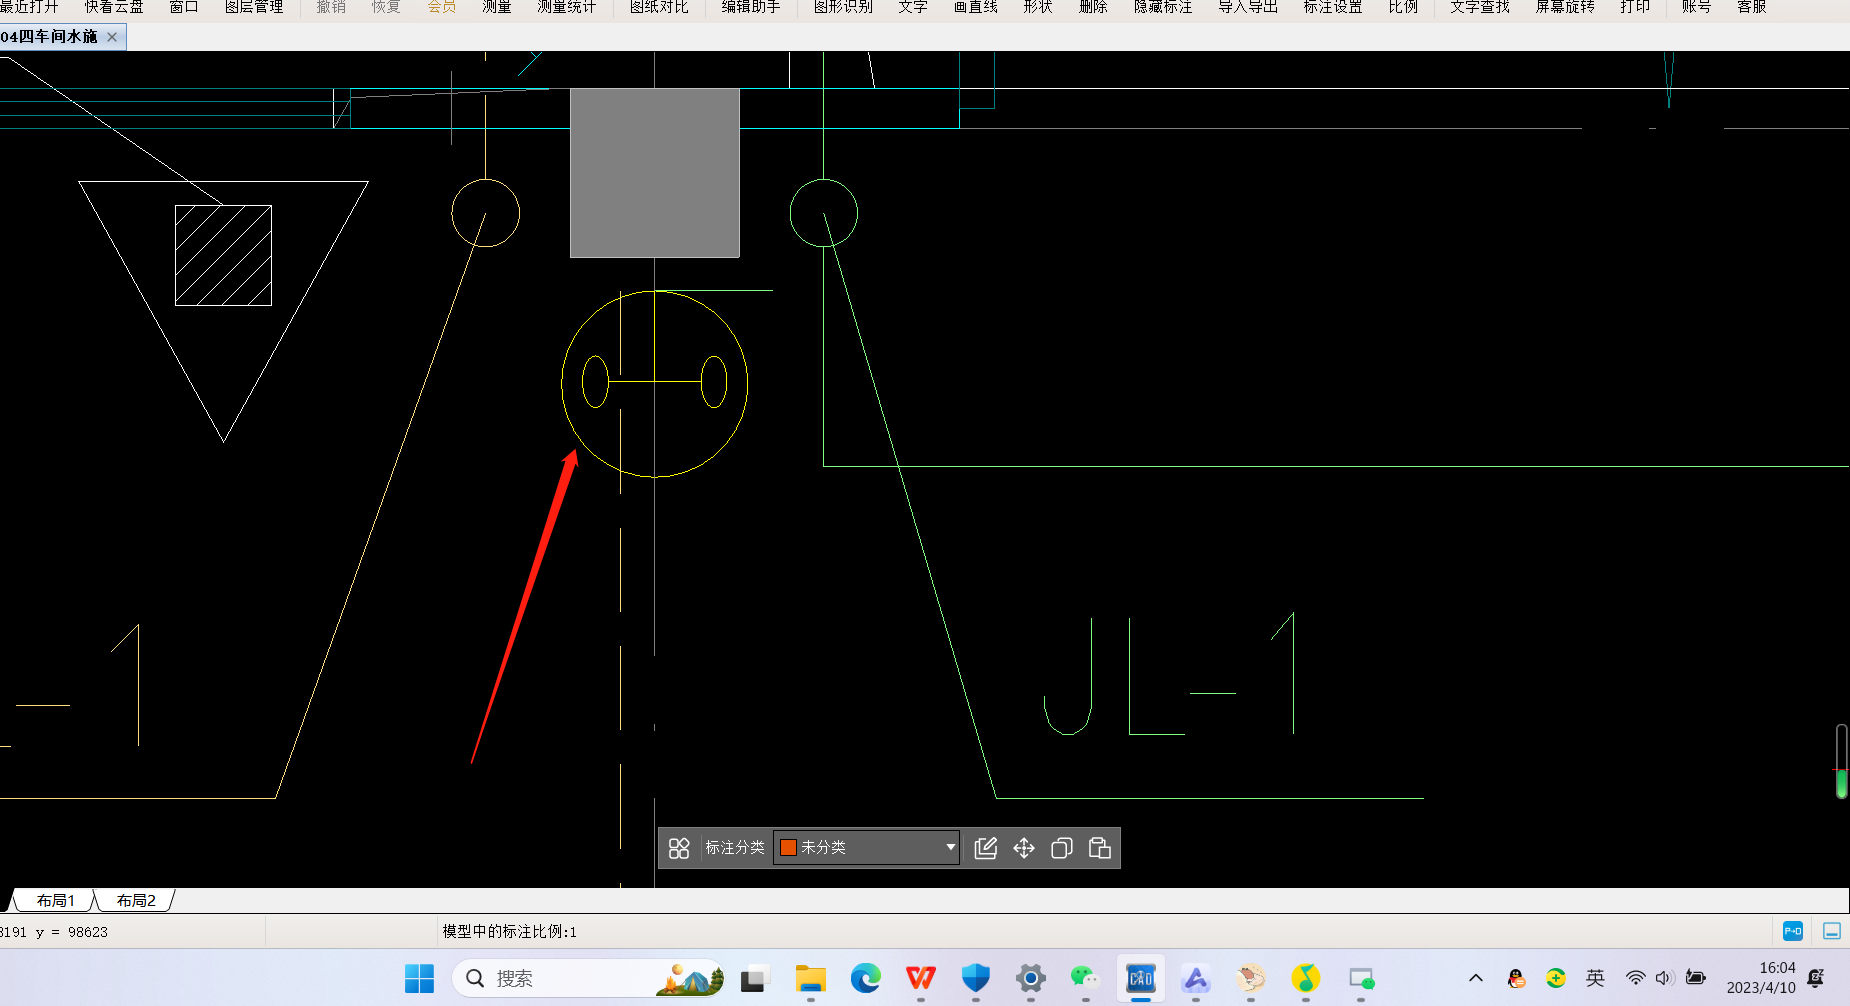Switch to the 布局2 layout tab
The image size is (1850, 1006).
[136, 900]
